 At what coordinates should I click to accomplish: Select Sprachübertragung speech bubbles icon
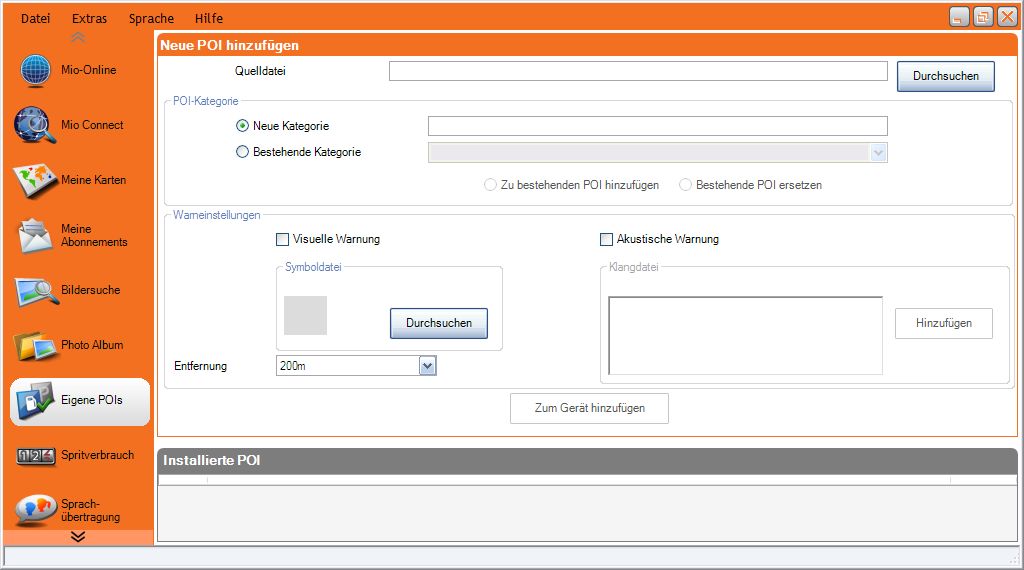(x=35, y=509)
